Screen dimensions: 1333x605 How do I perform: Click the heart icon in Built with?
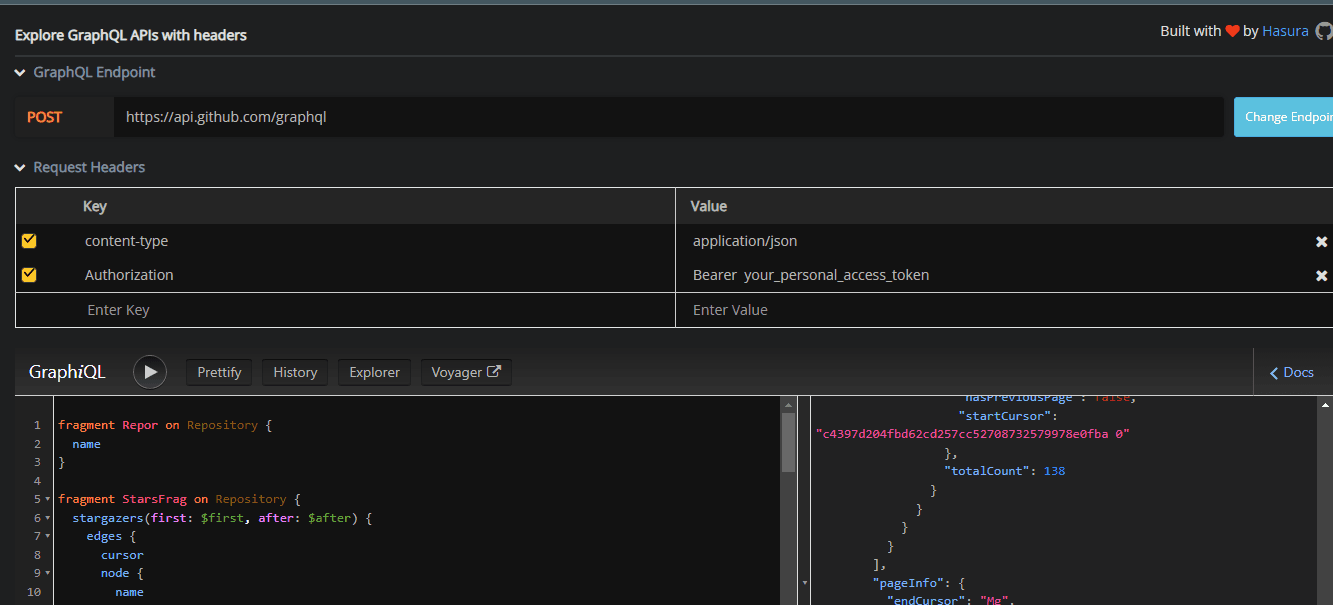[1232, 31]
